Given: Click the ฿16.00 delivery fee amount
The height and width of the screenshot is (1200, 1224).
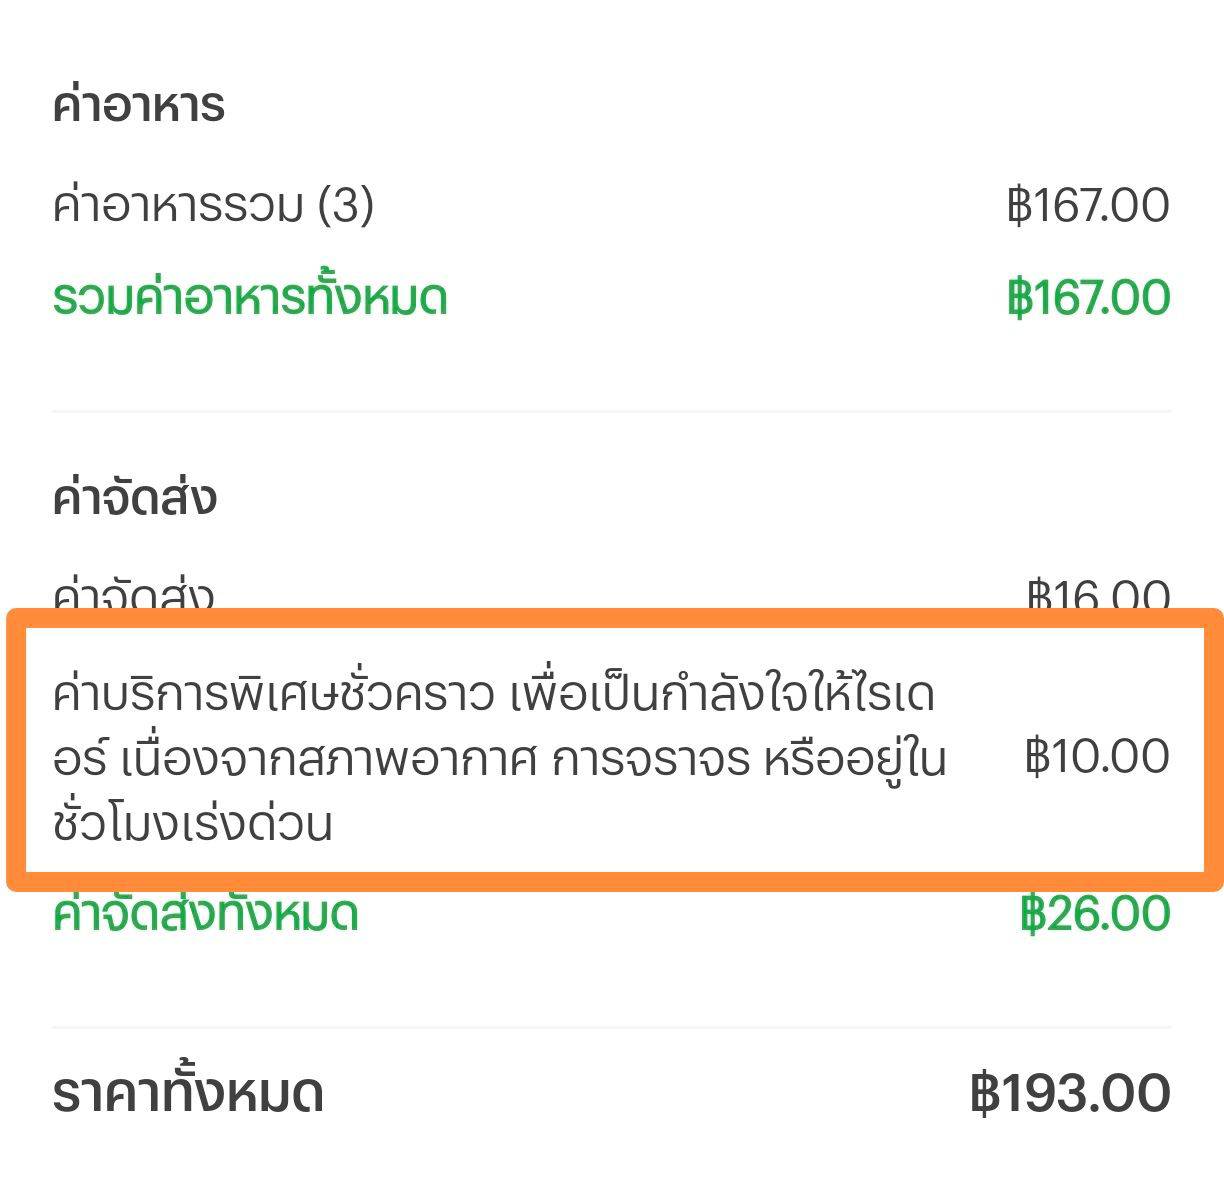Looking at the screenshot, I should coord(1098,595).
